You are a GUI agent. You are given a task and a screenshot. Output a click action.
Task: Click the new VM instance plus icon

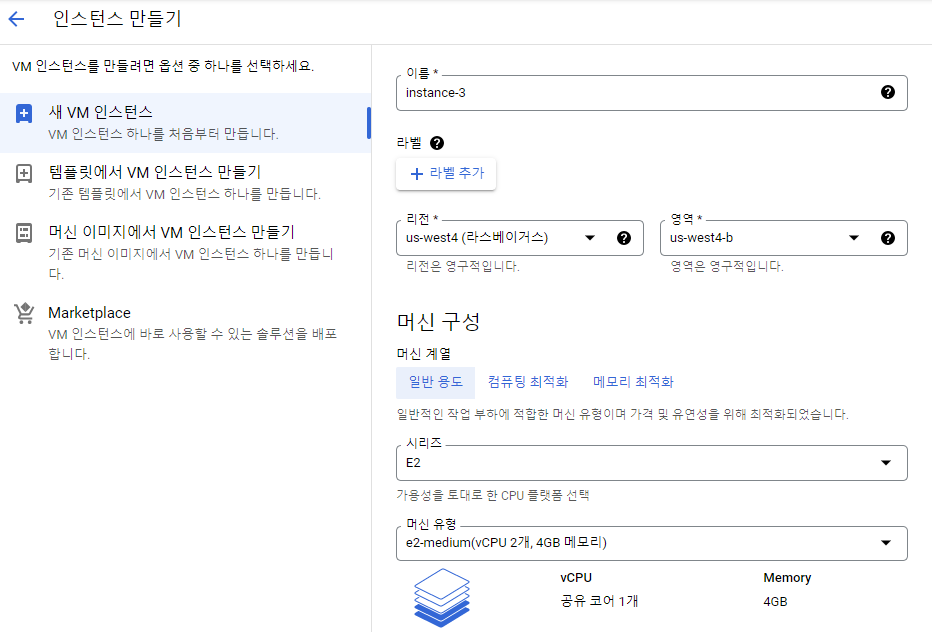point(24,113)
